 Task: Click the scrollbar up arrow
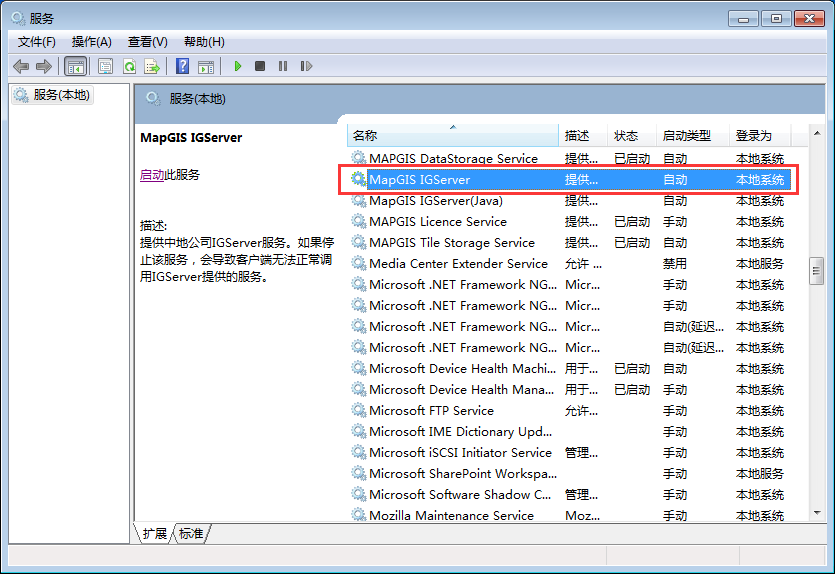pyautogui.click(x=817, y=133)
